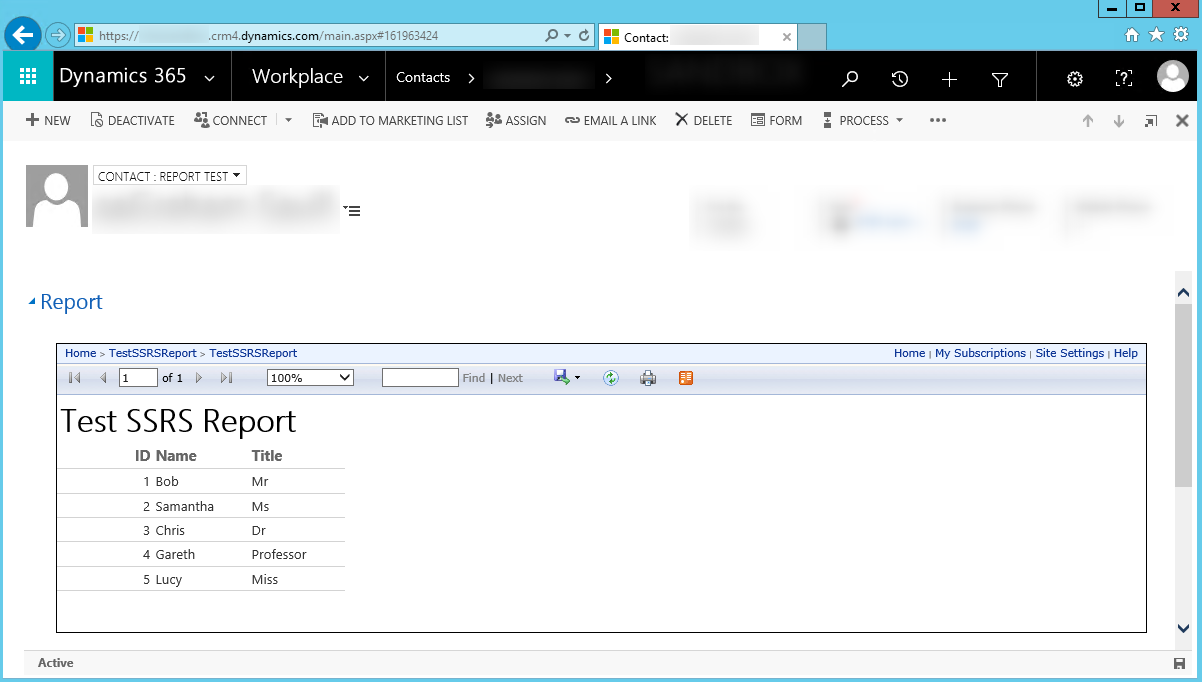Refresh the SSRS report
Viewport: 1202px width, 682px height.
611,378
